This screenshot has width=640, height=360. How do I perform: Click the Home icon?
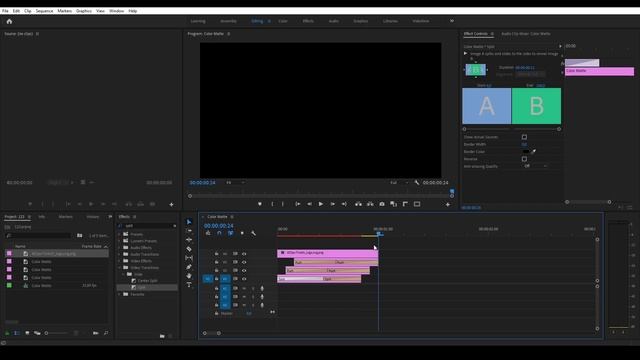tap(9, 21)
